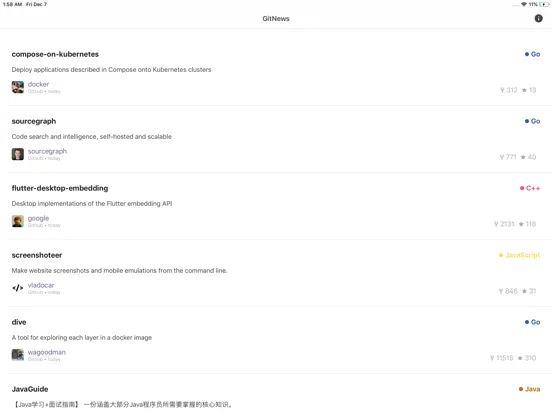Image resolution: width=552 pixels, height=414 pixels.
Task: Click description 'Deploy applications described in Compose'
Action: tap(111, 70)
